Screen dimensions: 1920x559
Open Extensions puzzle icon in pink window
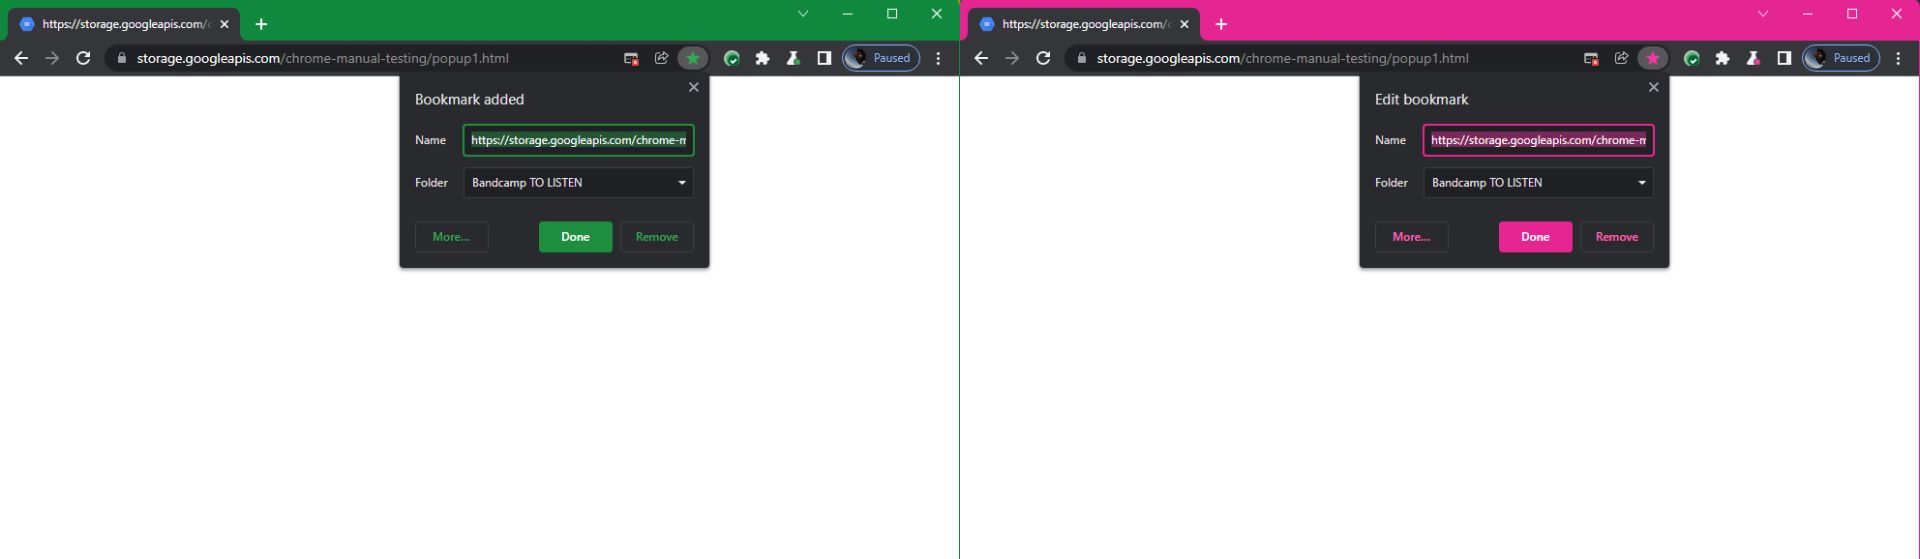pos(1722,58)
